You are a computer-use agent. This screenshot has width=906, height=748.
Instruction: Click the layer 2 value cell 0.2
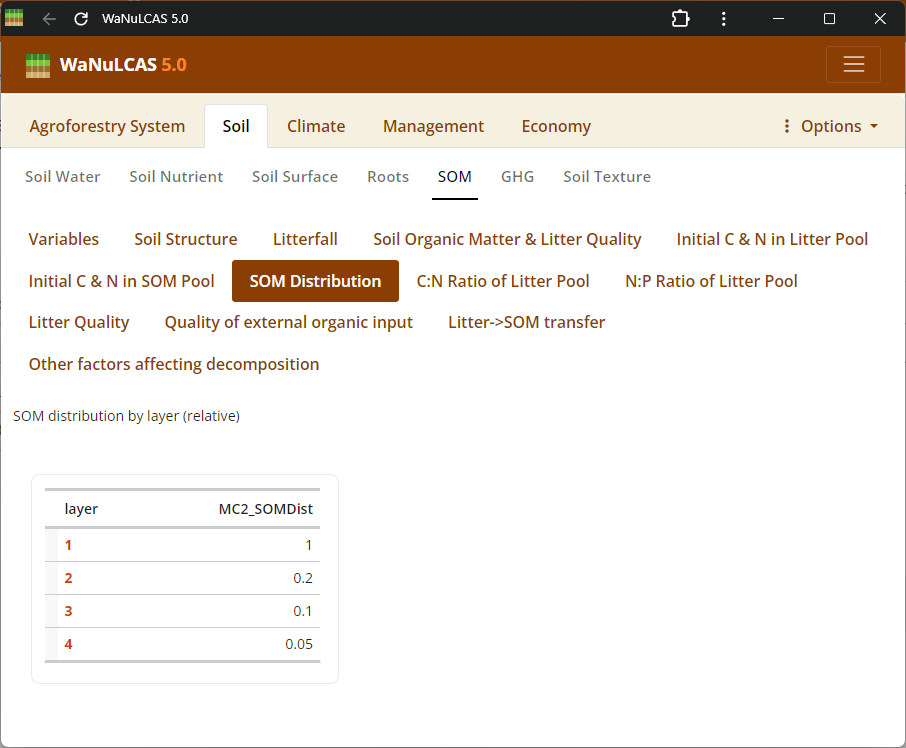pos(301,578)
